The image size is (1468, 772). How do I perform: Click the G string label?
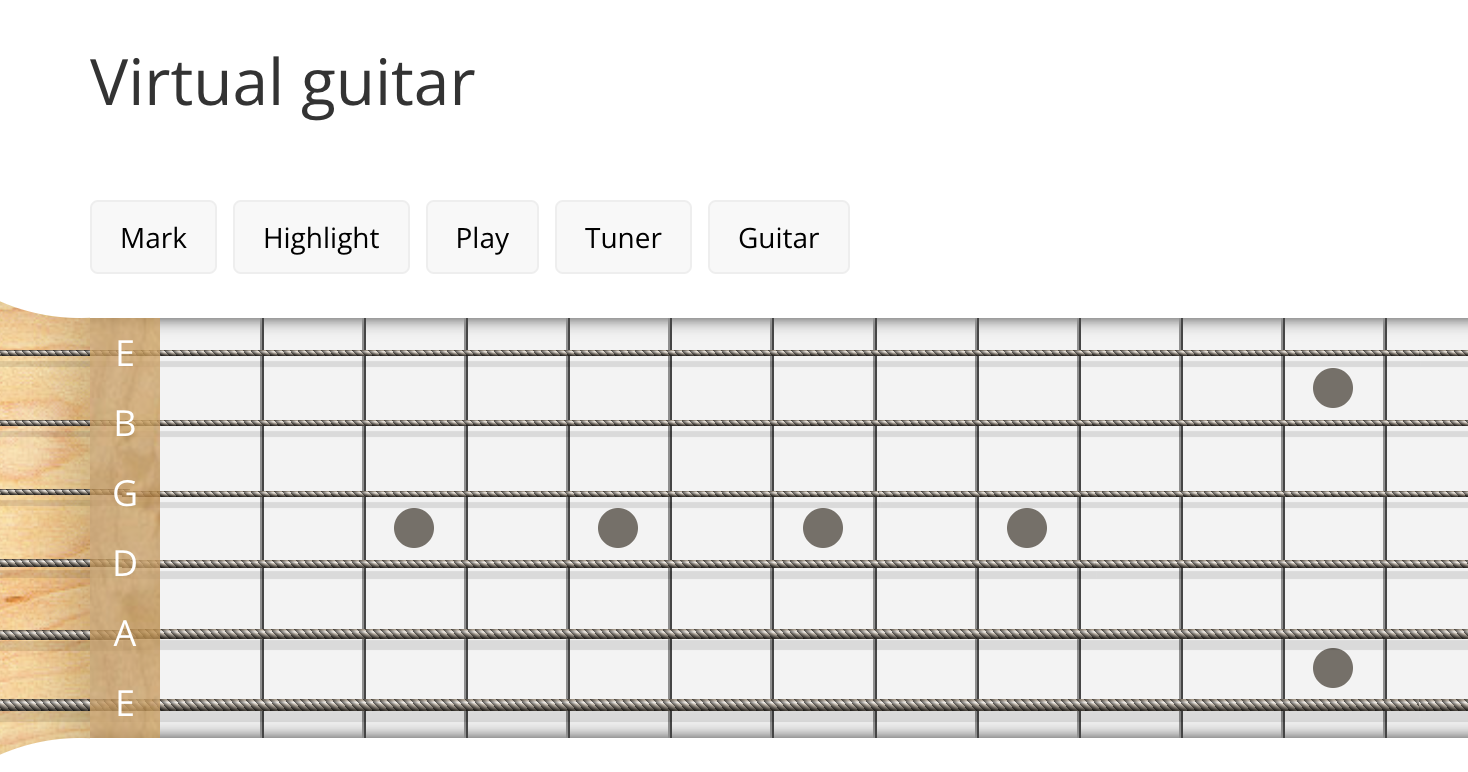coord(125,493)
